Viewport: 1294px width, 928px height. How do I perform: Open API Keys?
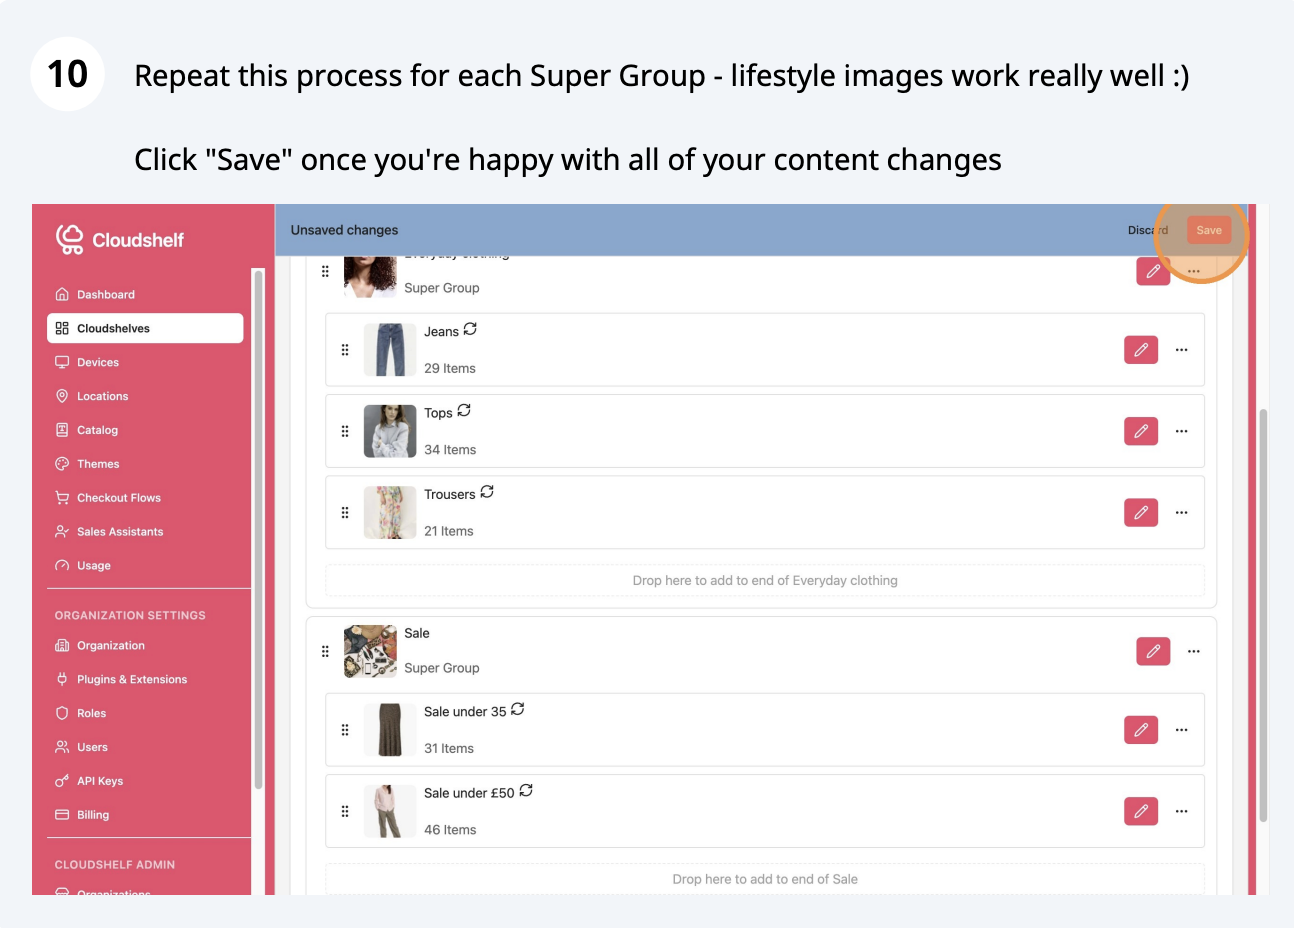(145, 782)
